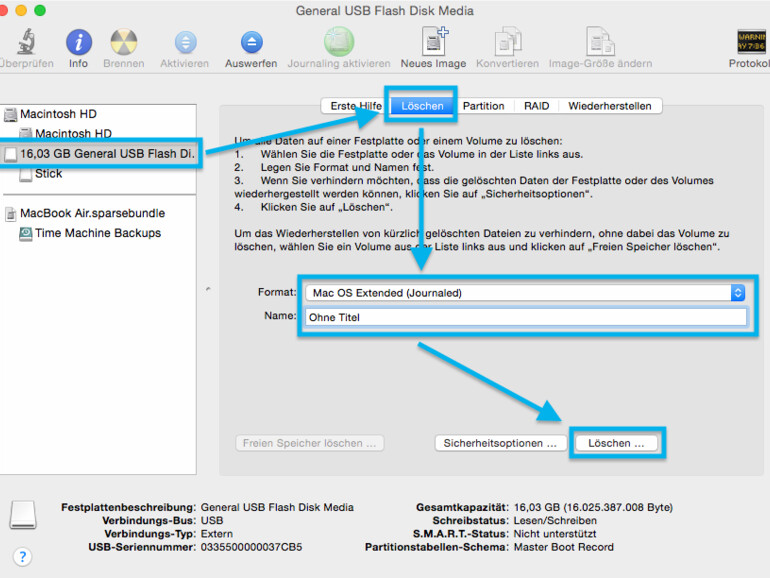Screen dimensions: 770x578
Task: Click the Time Machine Backups volume icon
Action: pyautogui.click(x=26, y=233)
